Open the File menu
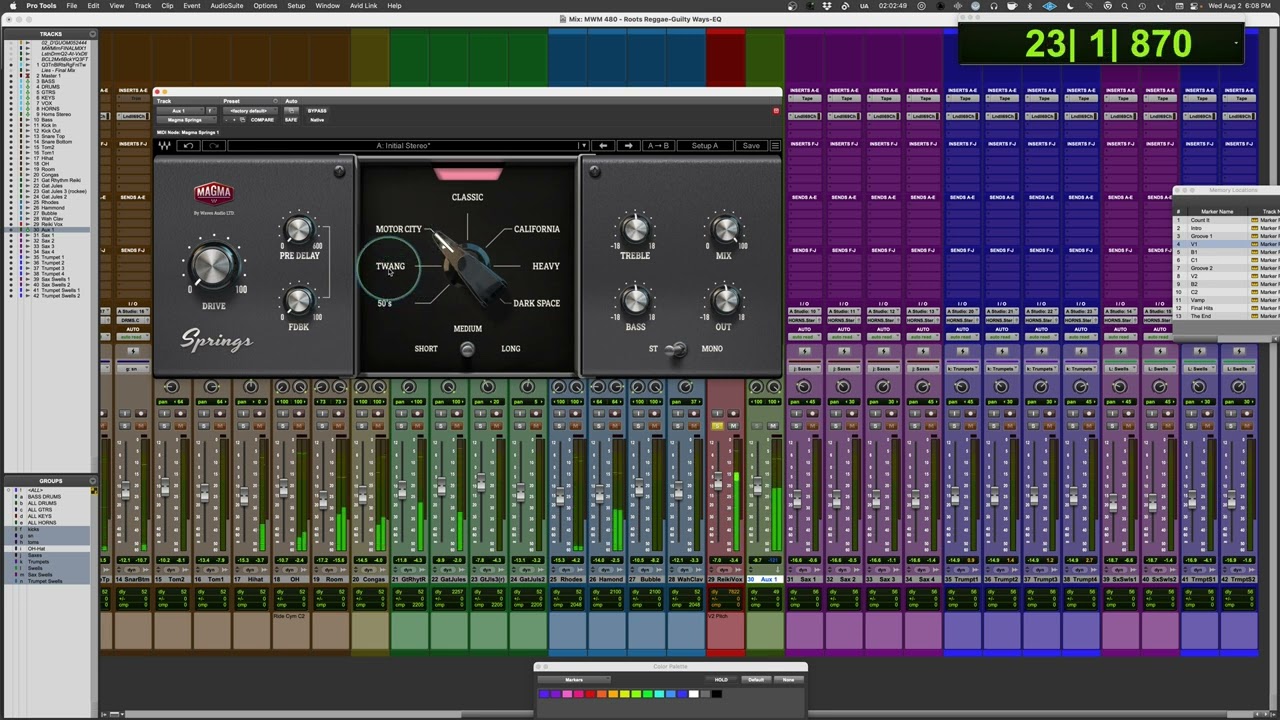This screenshot has height=720, width=1280. click(x=72, y=6)
